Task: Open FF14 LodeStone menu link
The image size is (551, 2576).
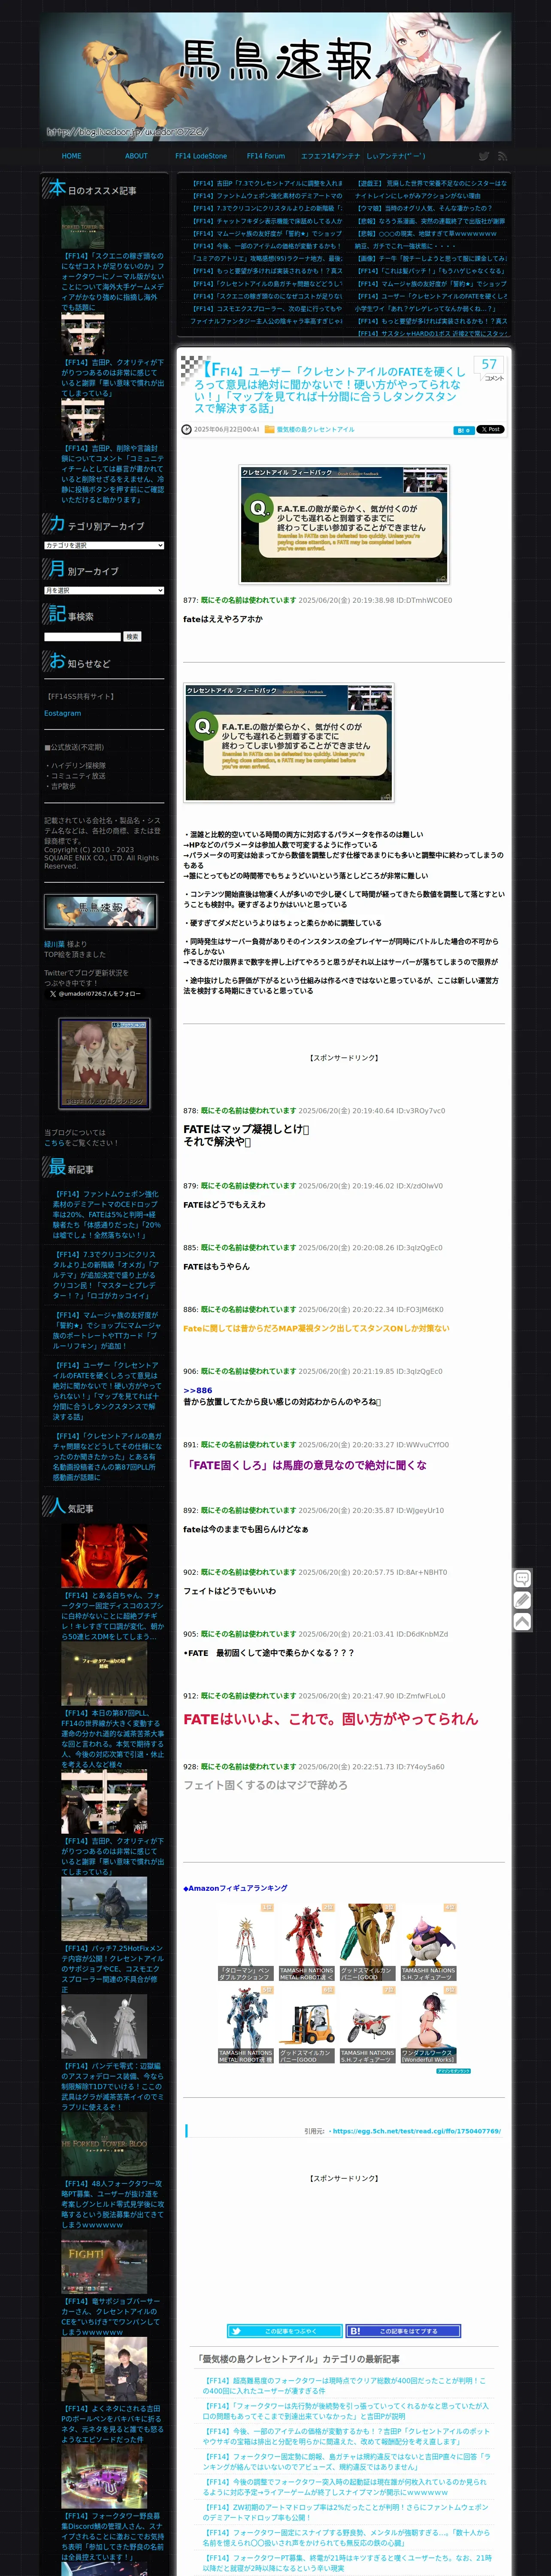Action: [201, 156]
